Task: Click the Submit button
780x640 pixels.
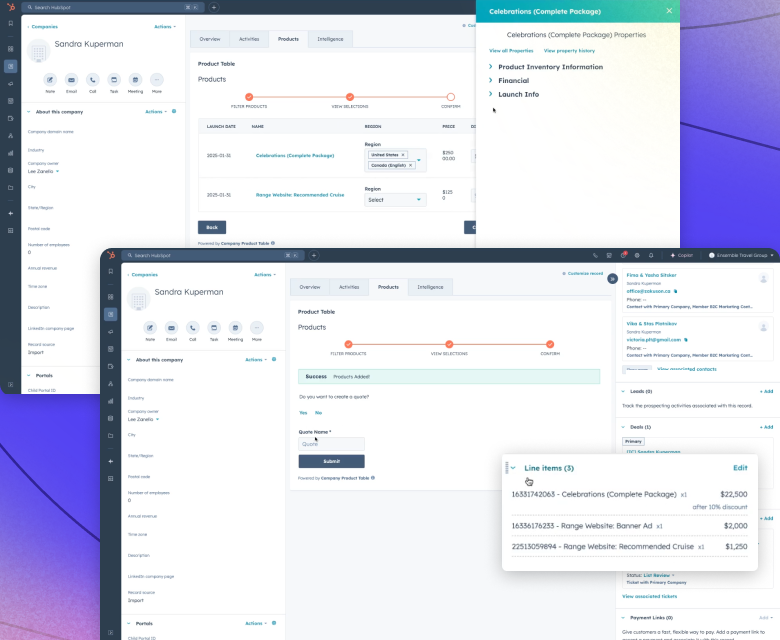Action: tap(331, 461)
